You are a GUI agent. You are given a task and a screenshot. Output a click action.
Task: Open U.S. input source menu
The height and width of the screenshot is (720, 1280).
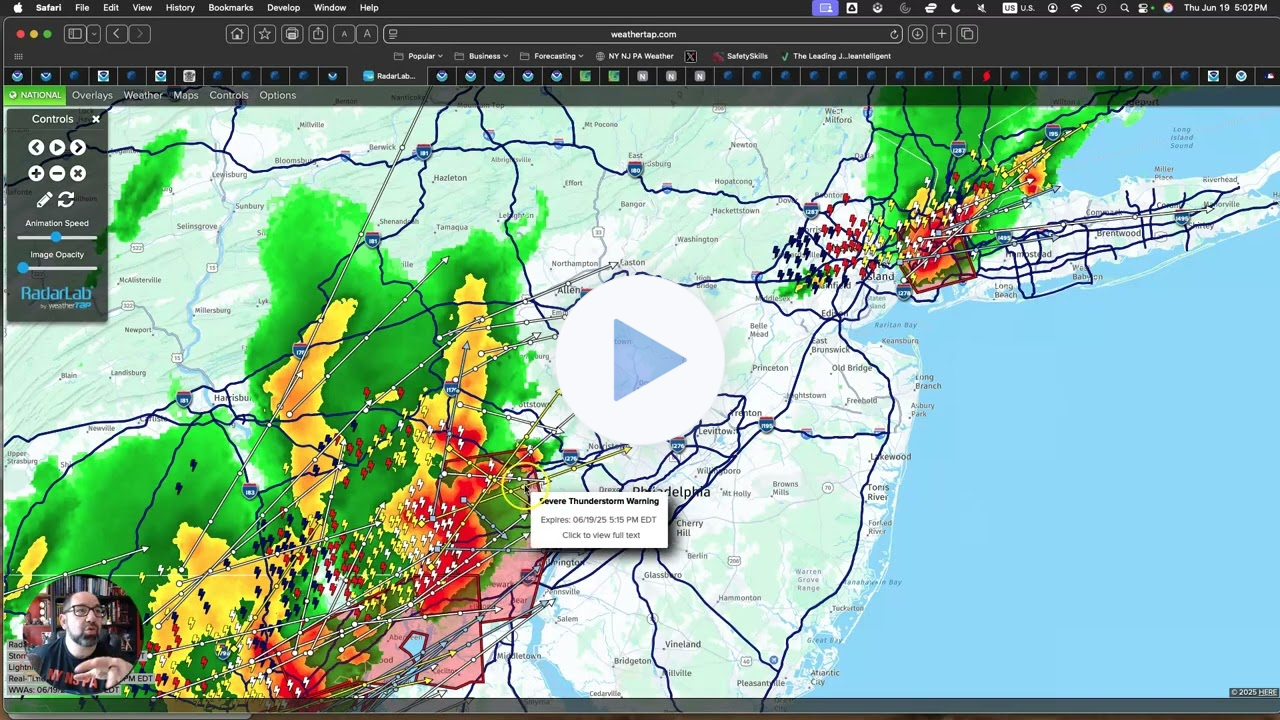click(x=1019, y=8)
